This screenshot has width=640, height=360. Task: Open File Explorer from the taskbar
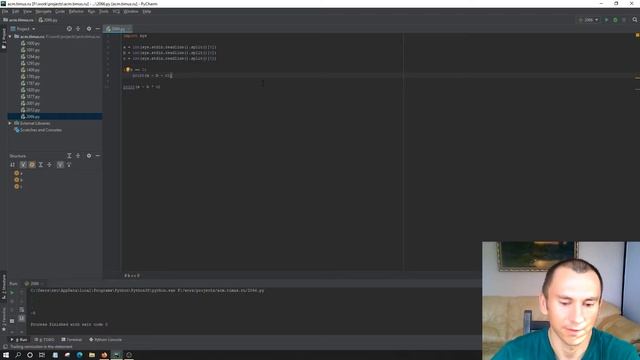(x=92, y=355)
